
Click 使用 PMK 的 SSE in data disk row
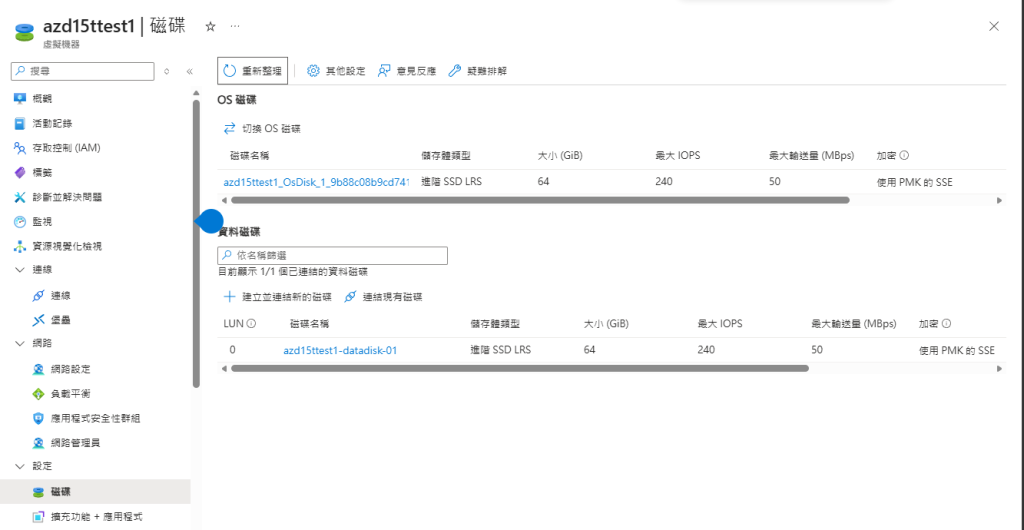point(957,351)
